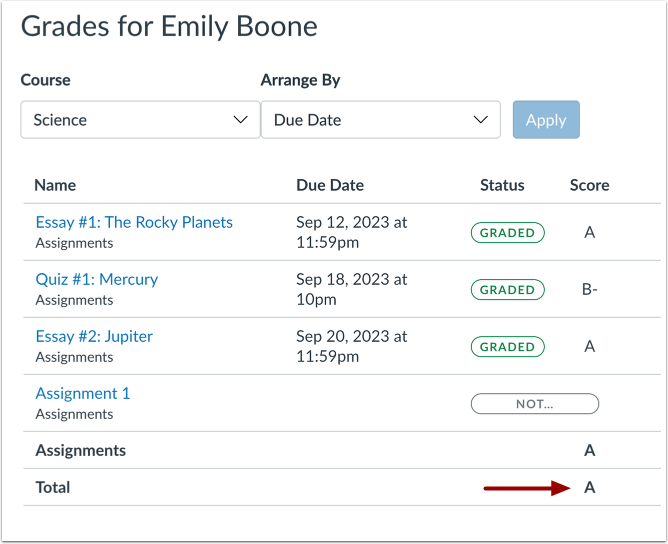Click the Status column header
The height and width of the screenshot is (544, 668).
[x=502, y=185]
